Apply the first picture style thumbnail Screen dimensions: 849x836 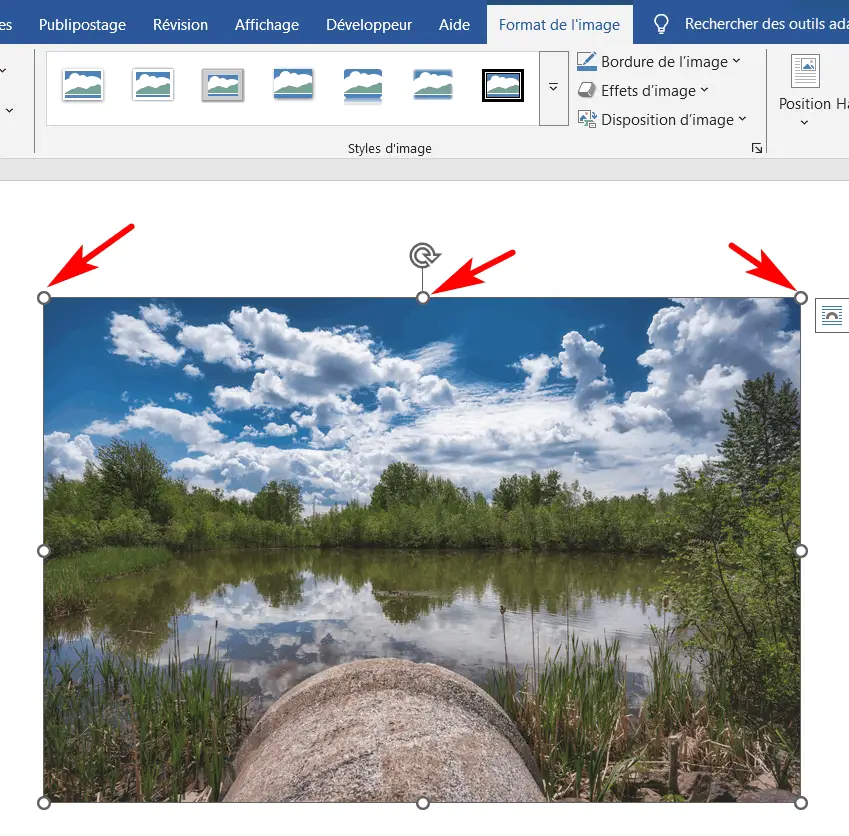coord(83,85)
